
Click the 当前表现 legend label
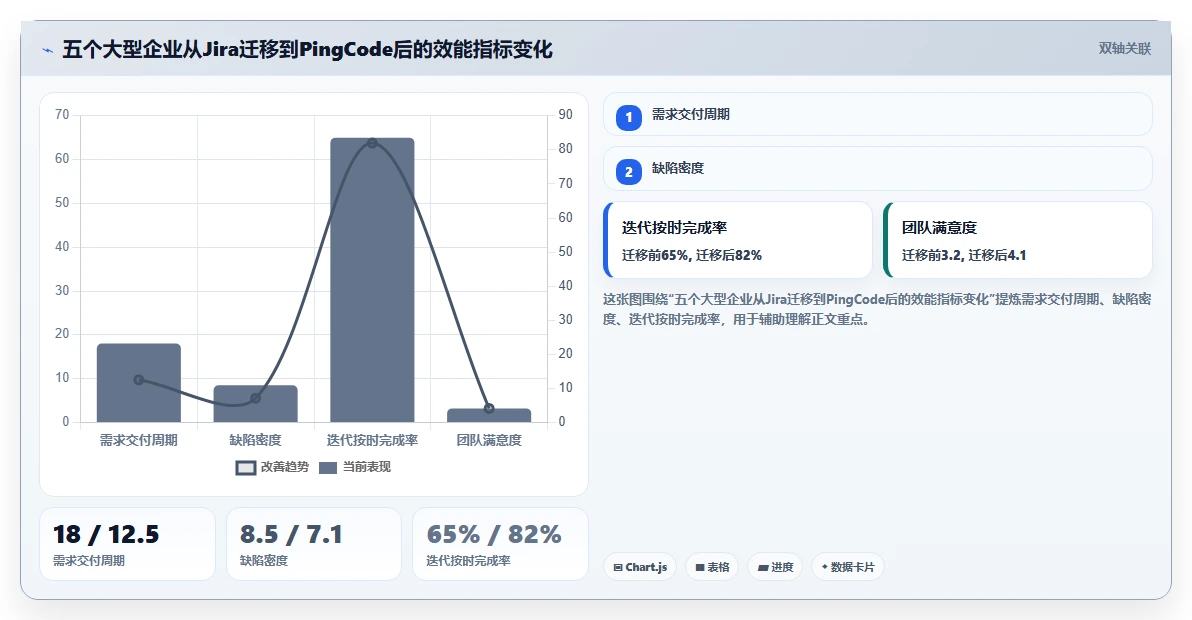(x=366, y=467)
